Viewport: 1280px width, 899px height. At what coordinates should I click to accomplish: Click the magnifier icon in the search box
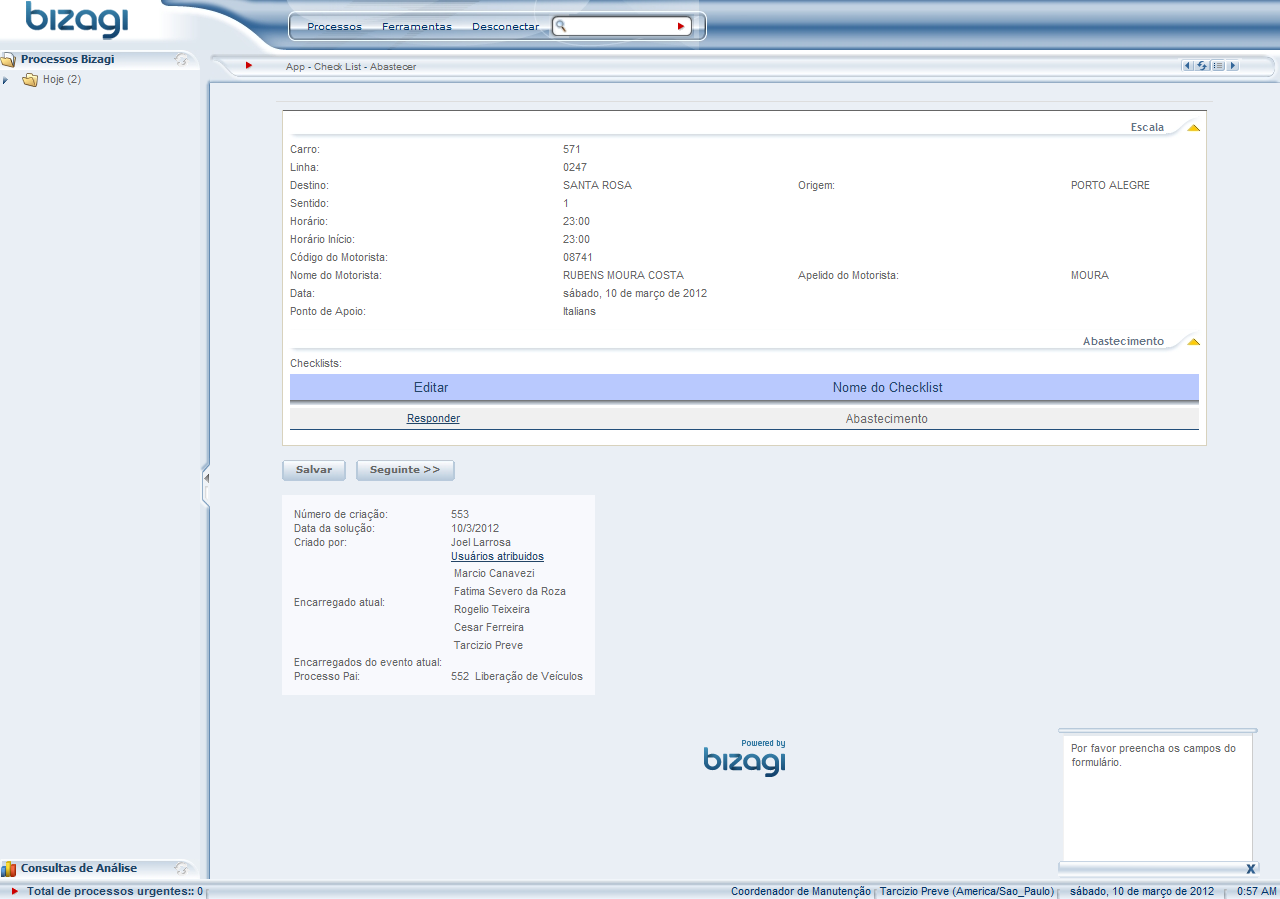(561, 26)
